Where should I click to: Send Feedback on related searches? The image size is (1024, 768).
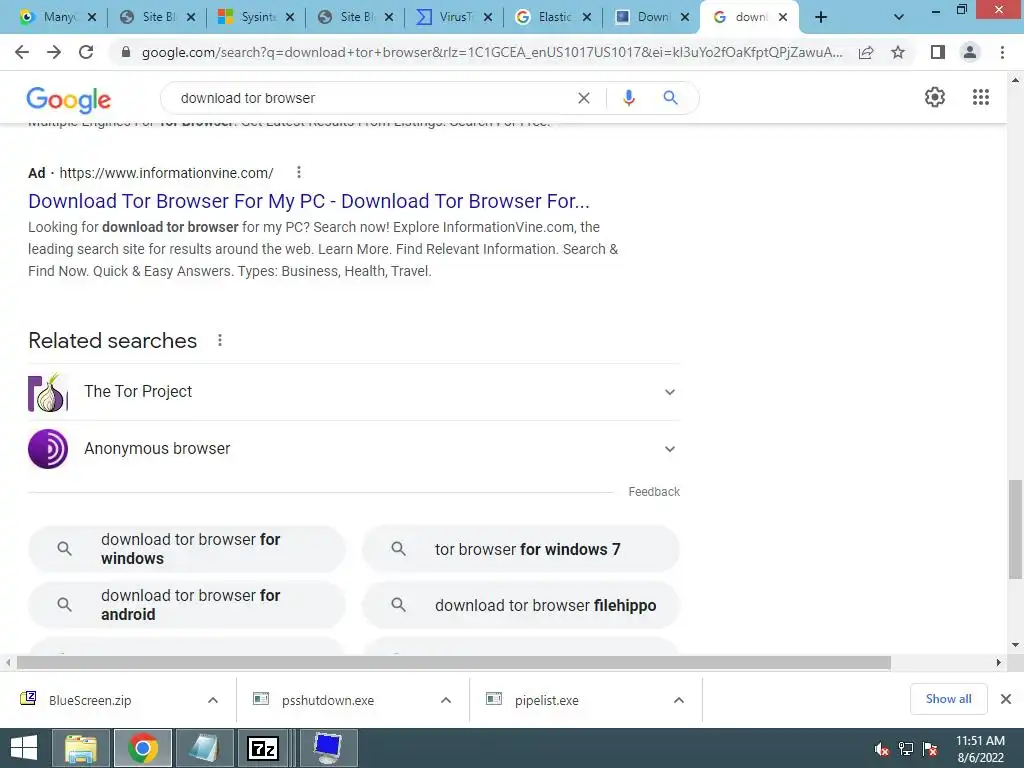[654, 492]
